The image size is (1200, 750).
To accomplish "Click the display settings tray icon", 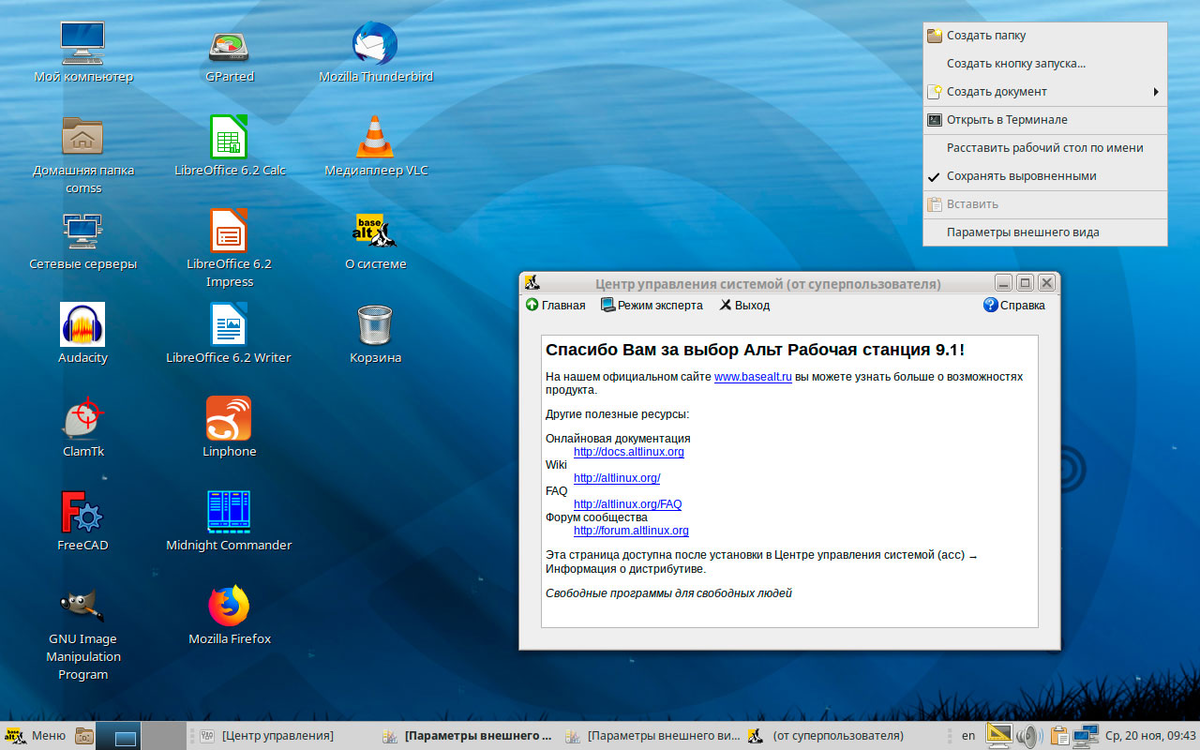I will click(998, 736).
